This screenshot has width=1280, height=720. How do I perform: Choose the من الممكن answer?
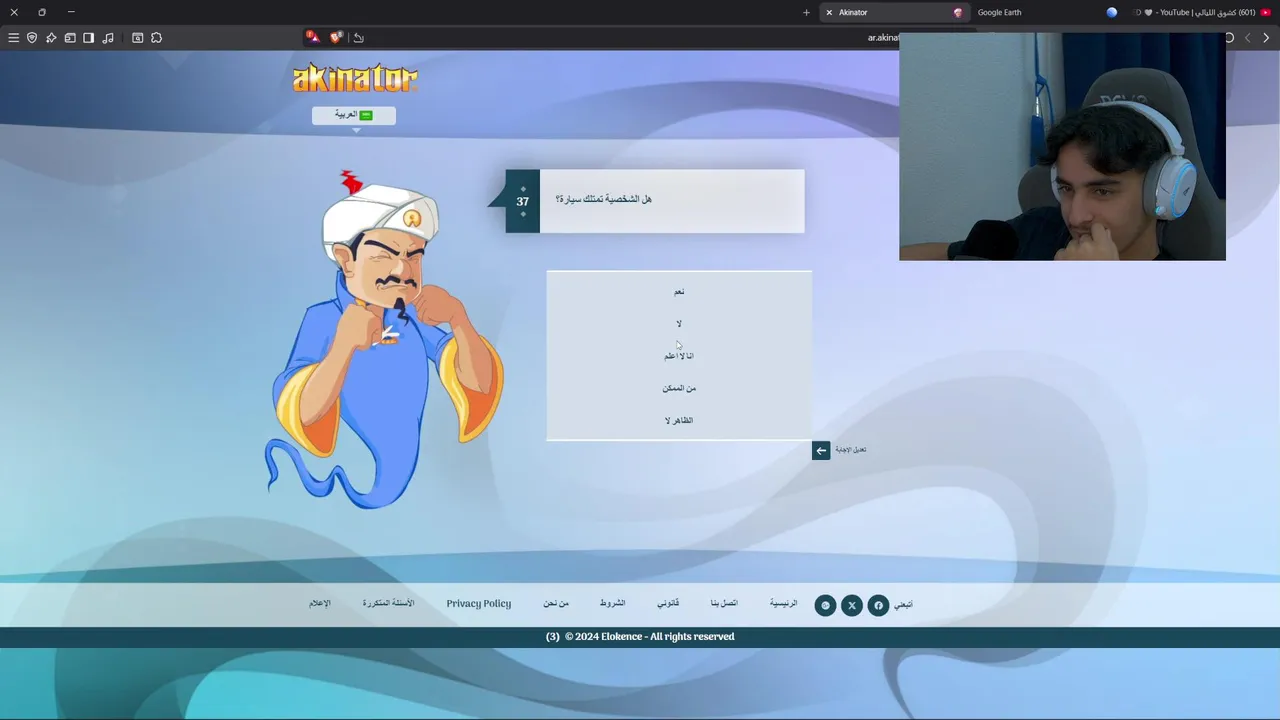click(x=679, y=388)
